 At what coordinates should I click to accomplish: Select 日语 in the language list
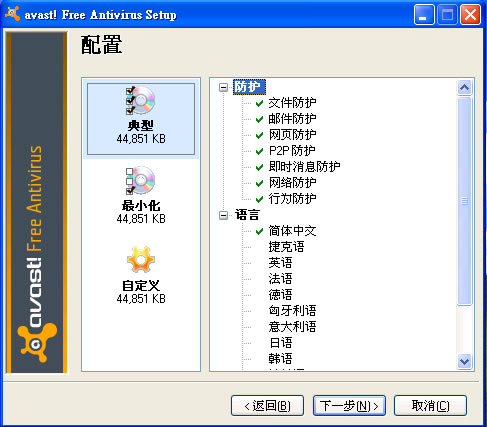(x=280, y=343)
